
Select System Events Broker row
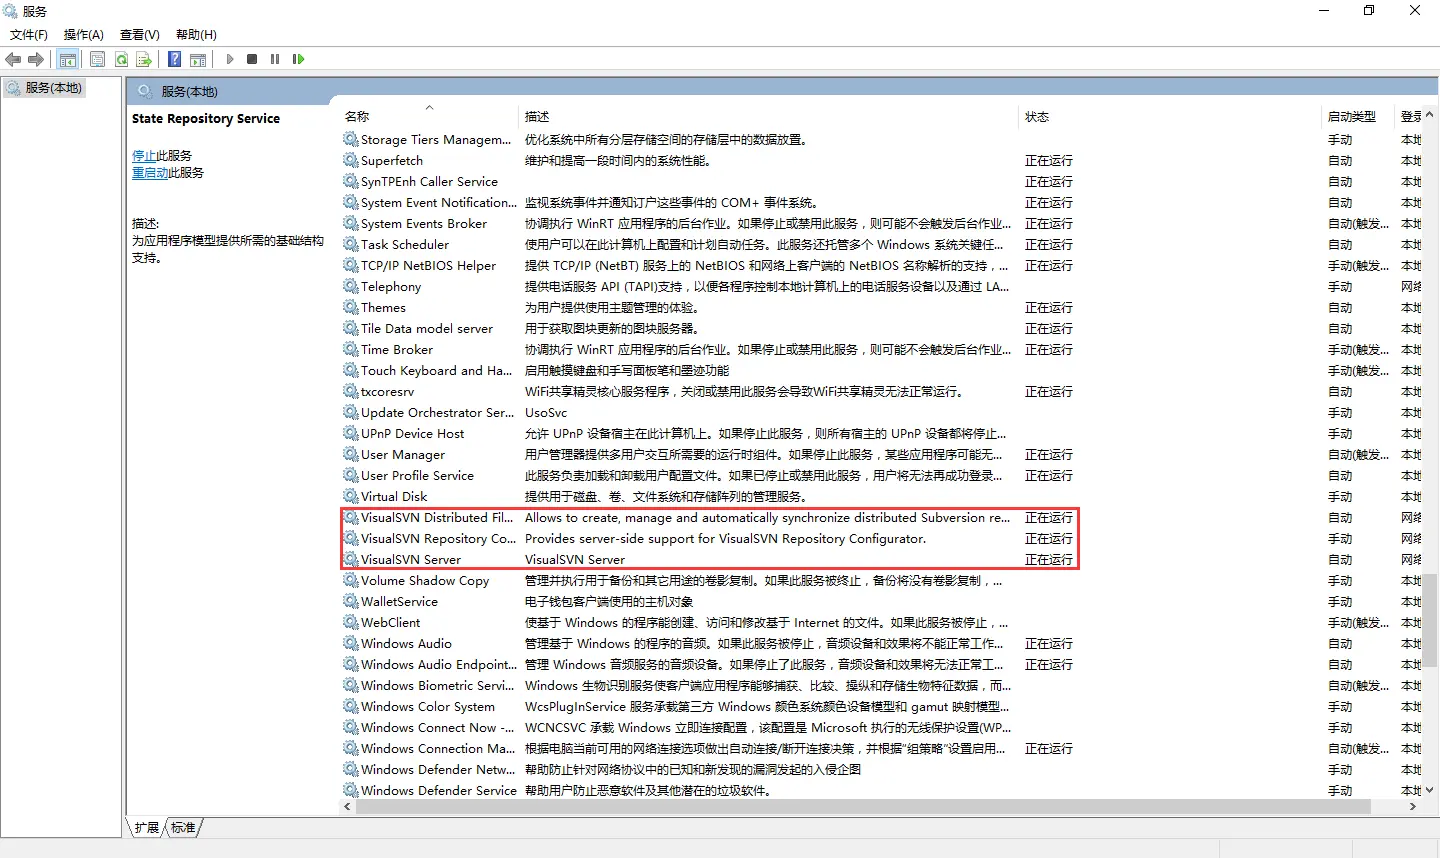pyautogui.click(x=881, y=223)
